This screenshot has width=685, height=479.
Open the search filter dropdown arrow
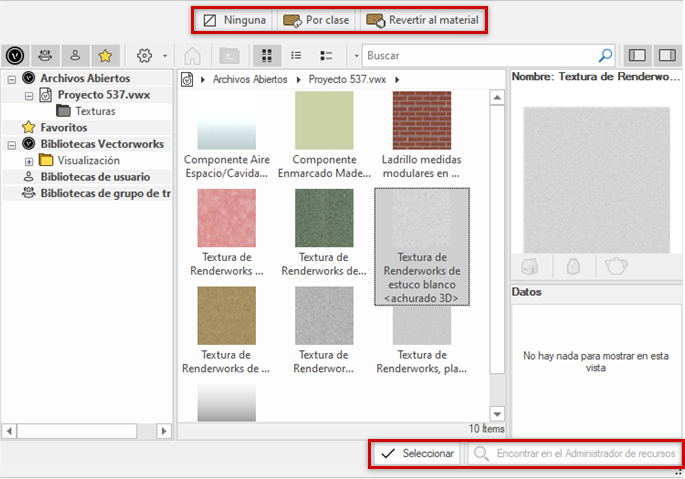(x=356, y=55)
